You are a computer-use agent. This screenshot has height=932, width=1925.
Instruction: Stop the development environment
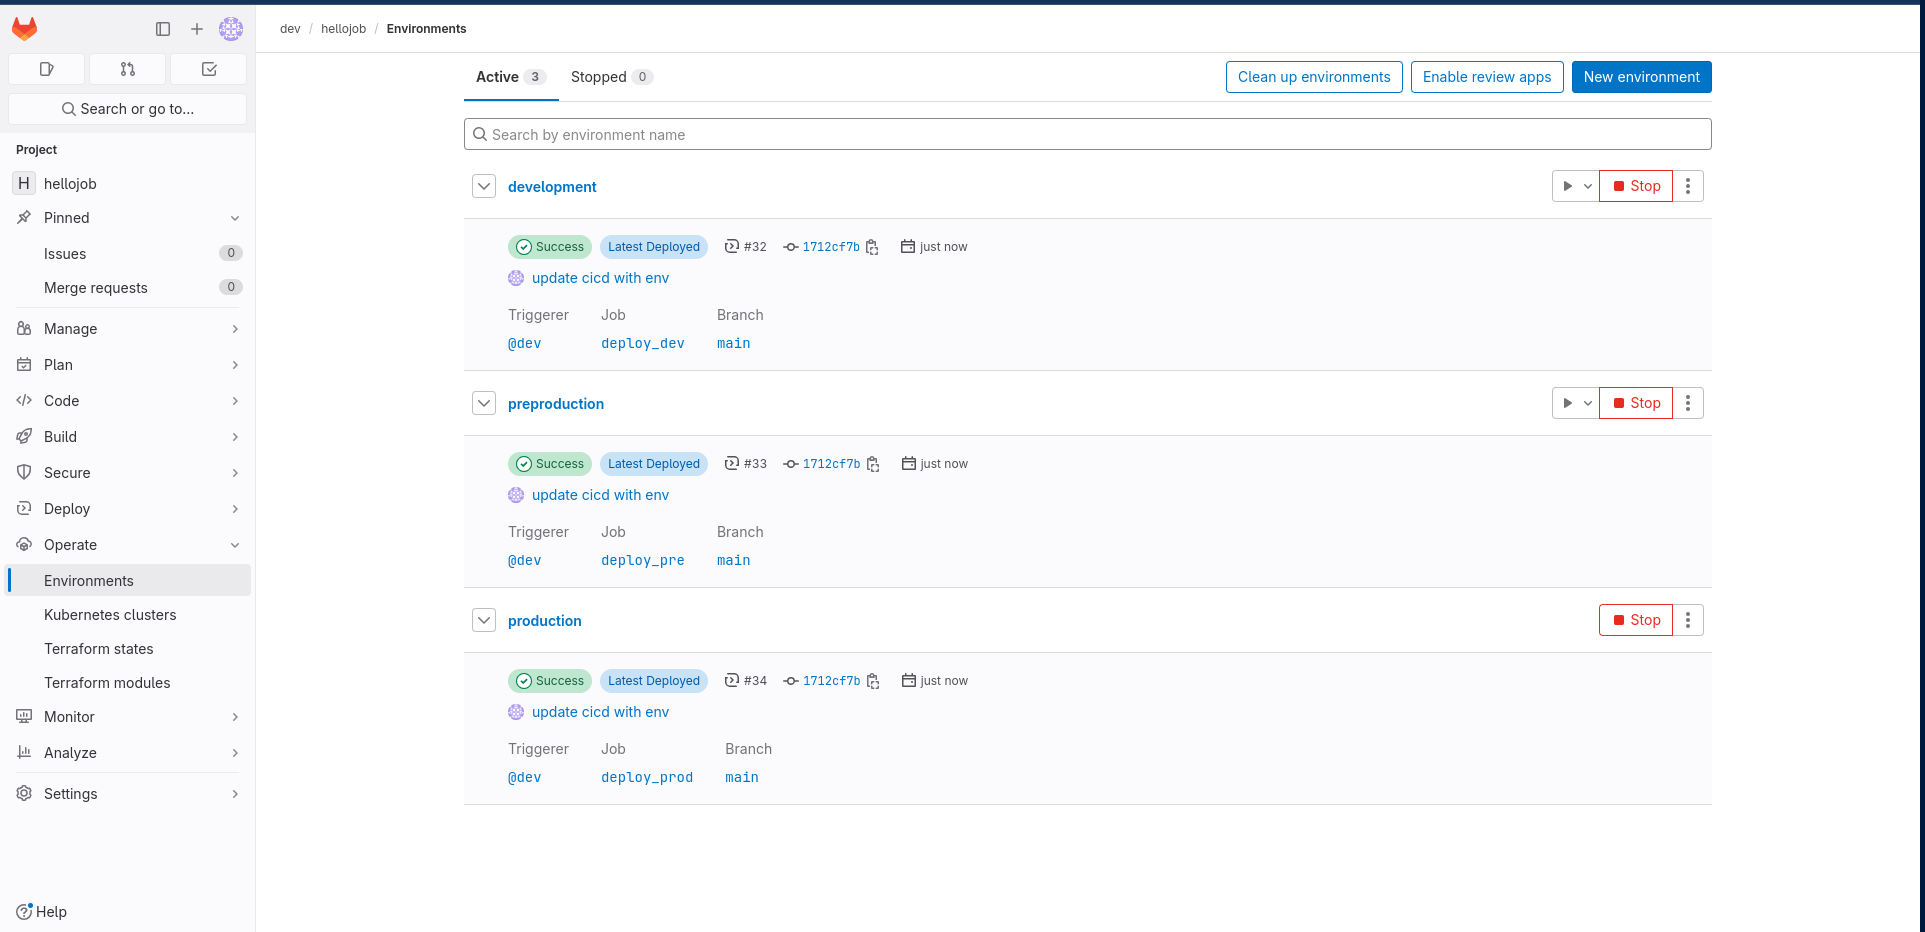pyautogui.click(x=1636, y=186)
